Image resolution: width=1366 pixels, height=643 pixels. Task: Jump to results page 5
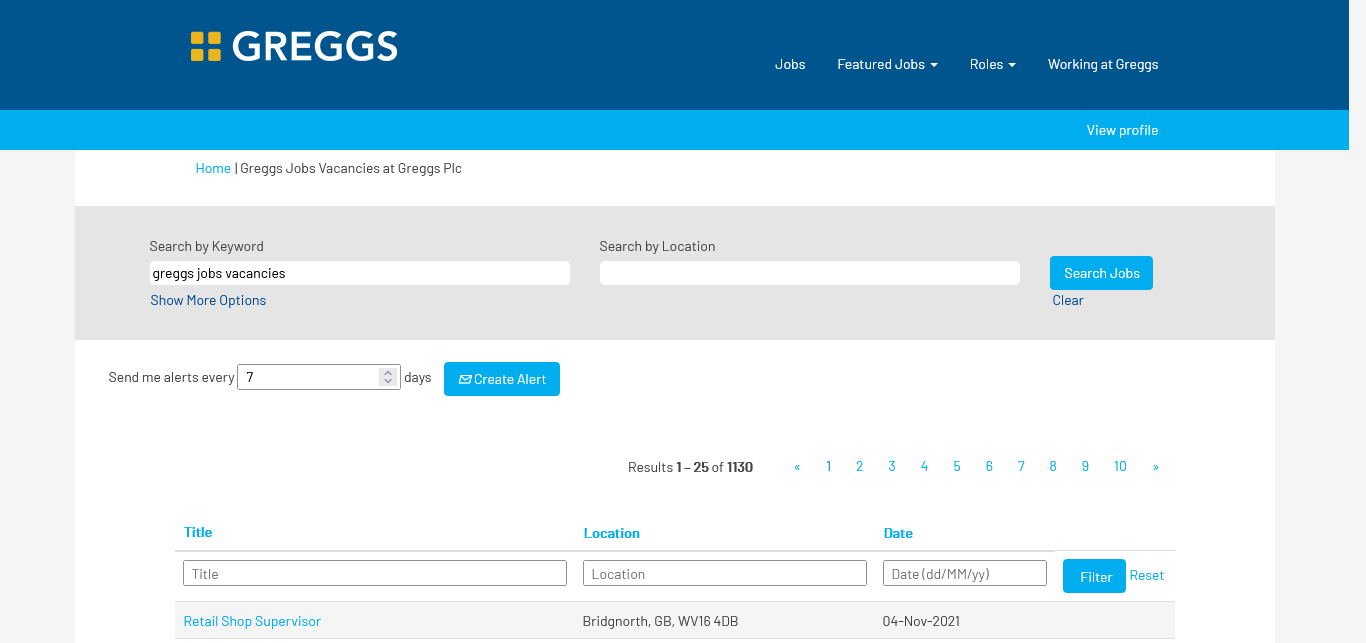(956, 467)
